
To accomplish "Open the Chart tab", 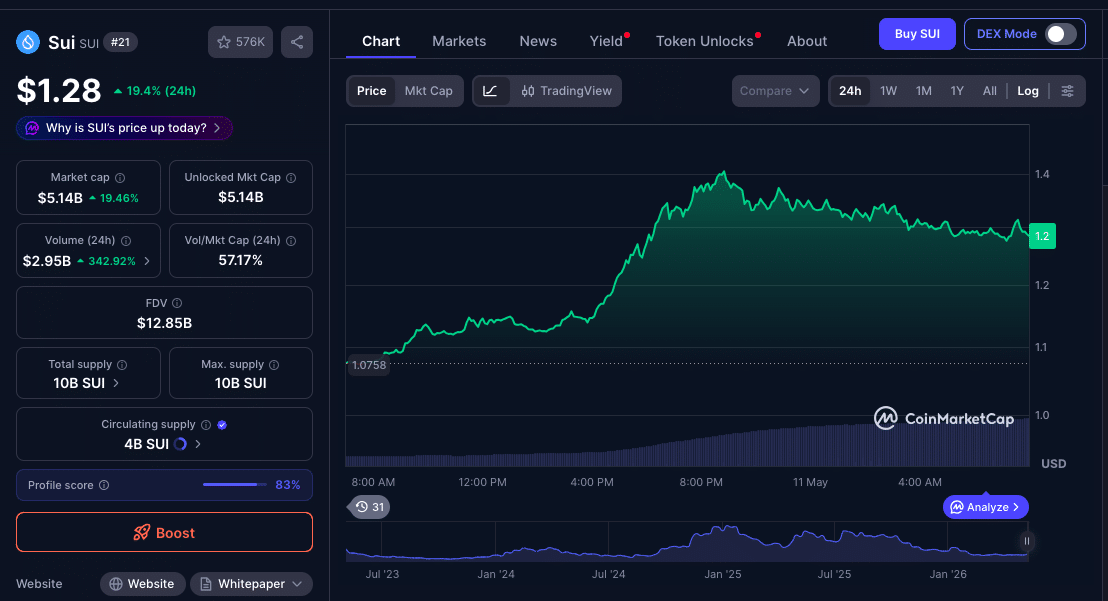I will point(381,41).
